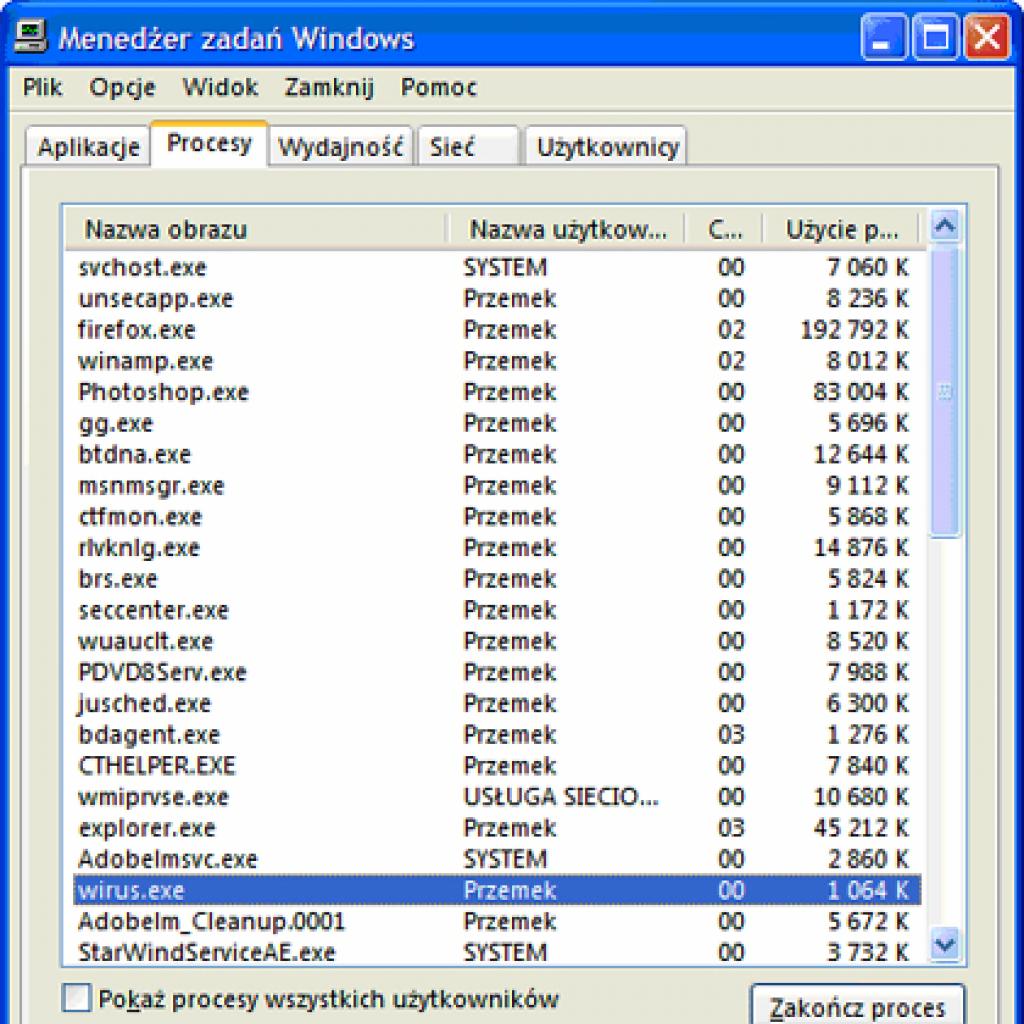Open the Sieć tab
Viewport: 1024px width, 1024px height.
[468, 146]
